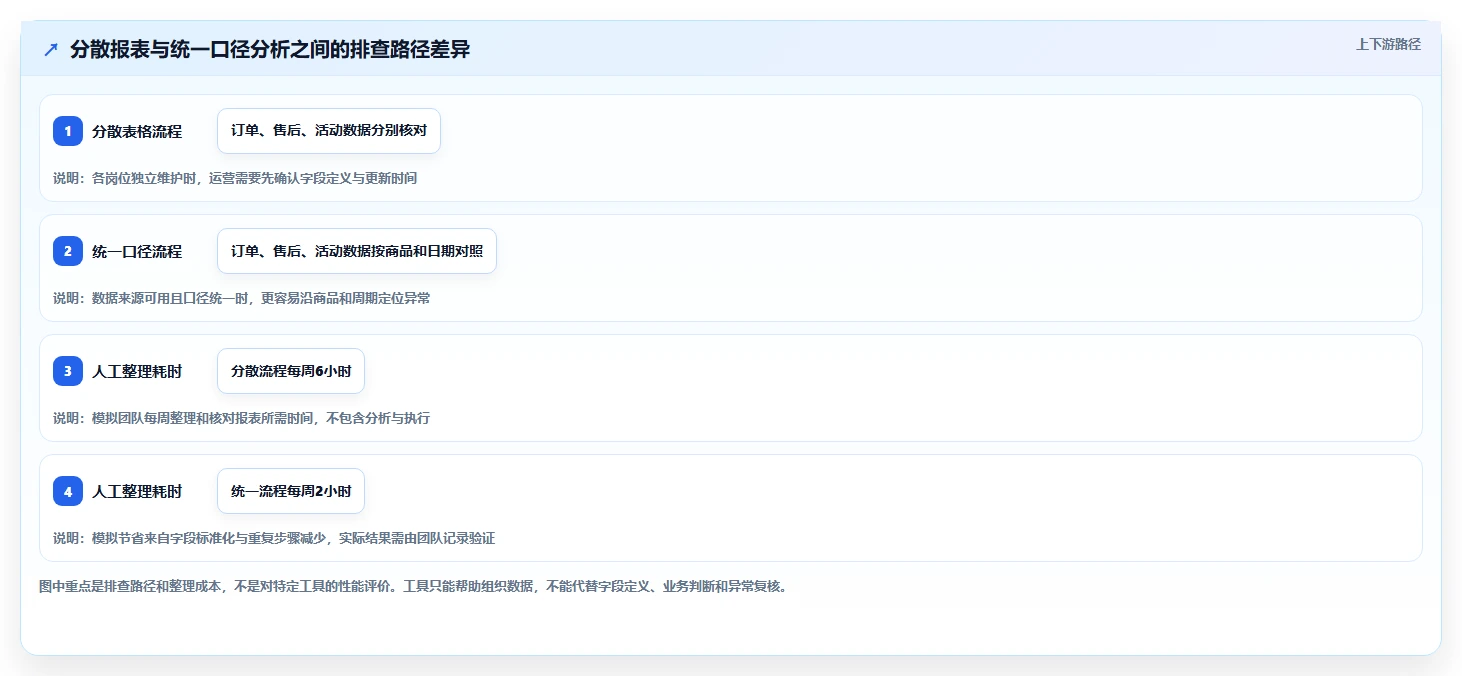Click the note starting 说明：模拟节省来自字段标准化
The width and height of the screenshot is (1462, 676).
coord(274,538)
